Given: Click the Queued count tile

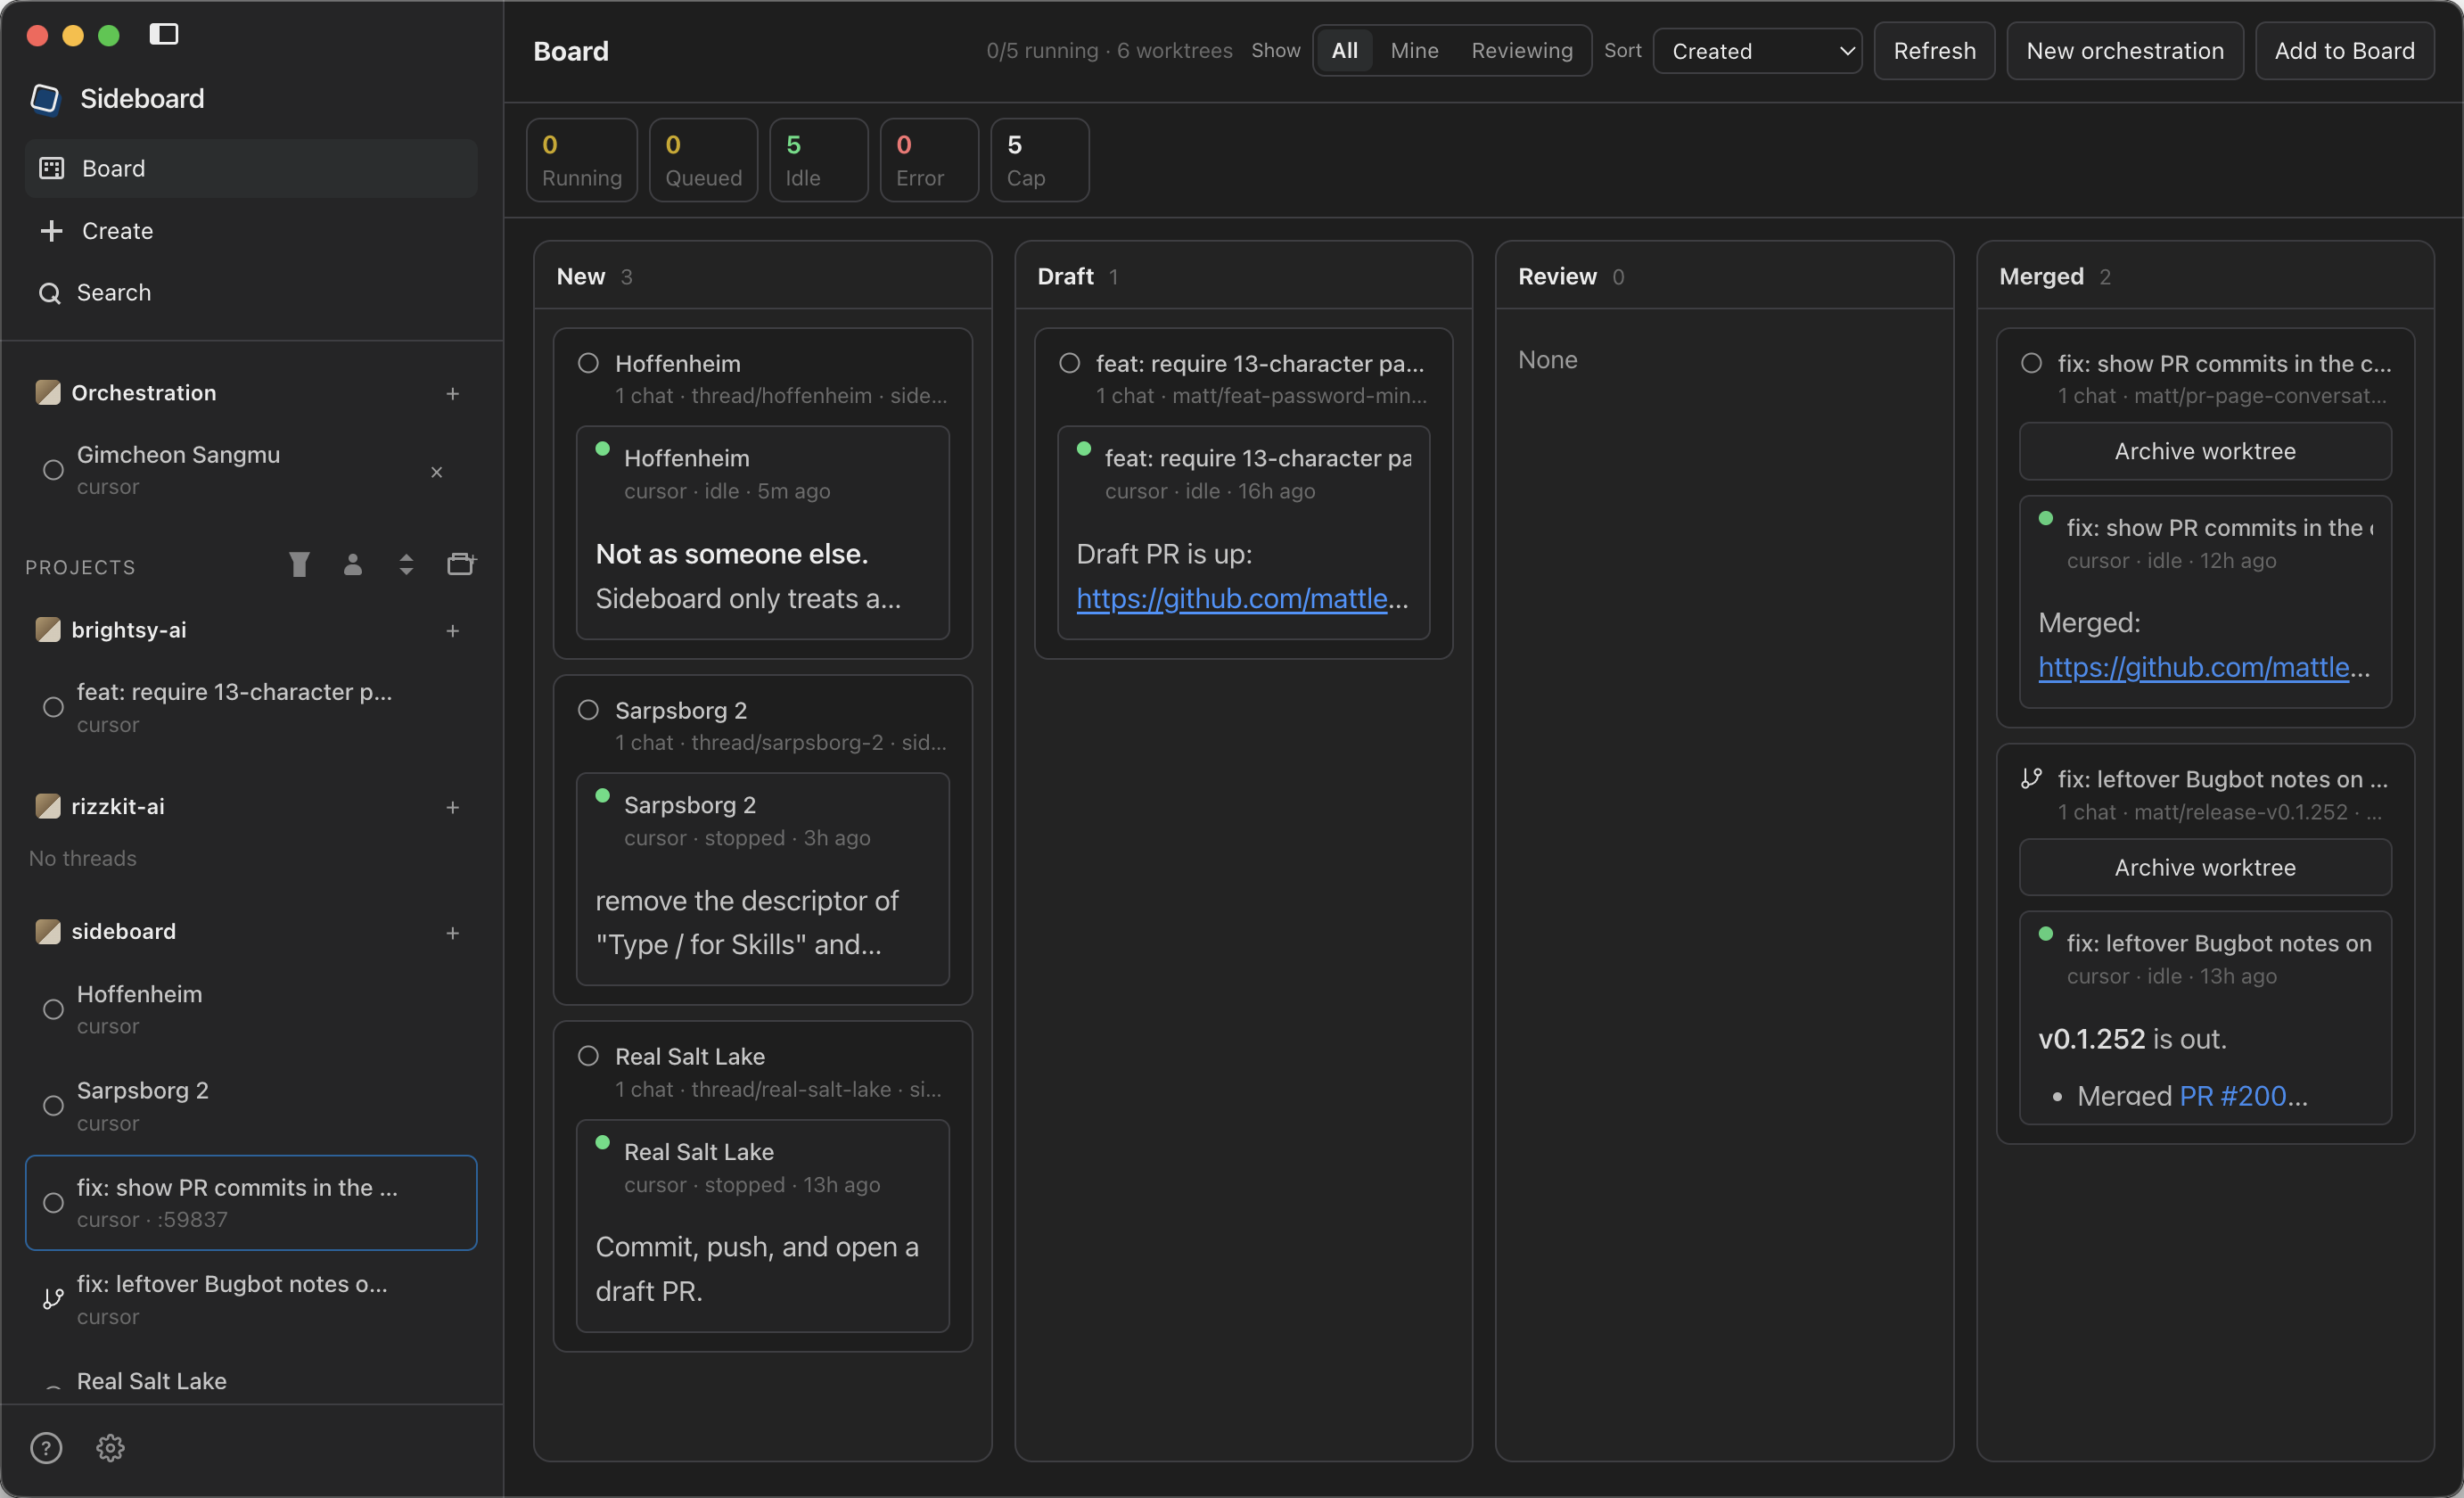Looking at the screenshot, I should (704, 160).
